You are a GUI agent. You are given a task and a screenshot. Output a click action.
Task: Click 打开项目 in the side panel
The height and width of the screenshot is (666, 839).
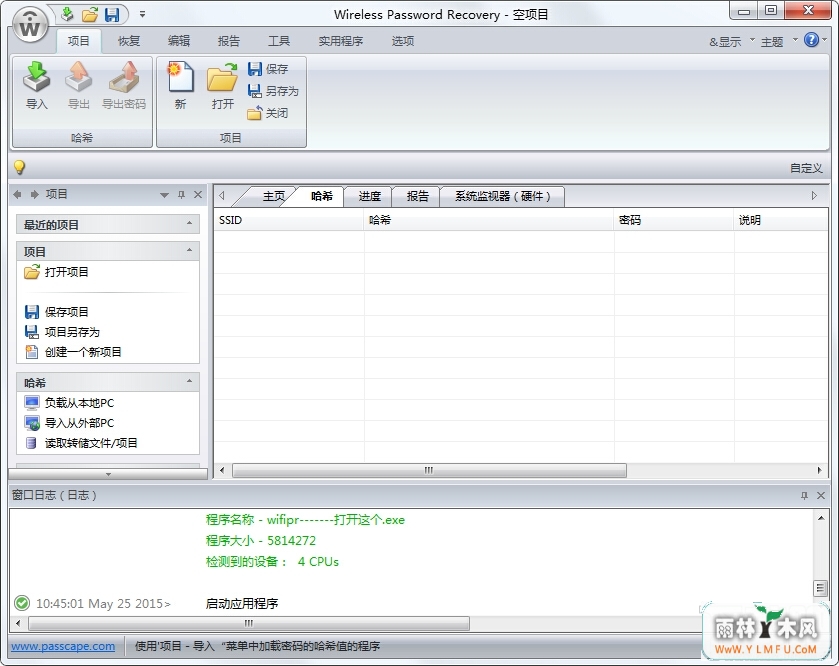pos(56,272)
